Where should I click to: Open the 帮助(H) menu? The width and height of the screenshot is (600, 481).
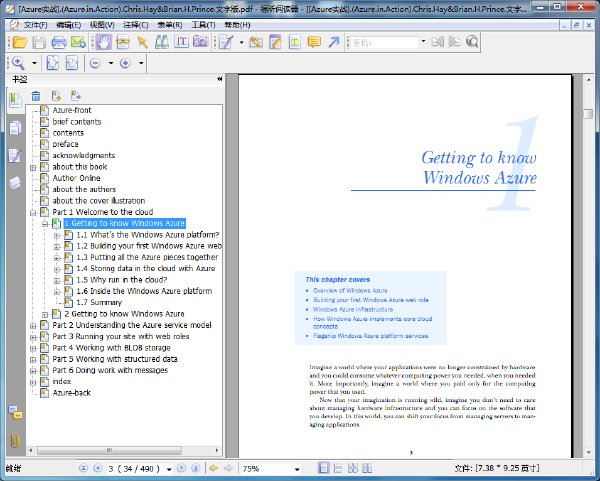pos(237,25)
